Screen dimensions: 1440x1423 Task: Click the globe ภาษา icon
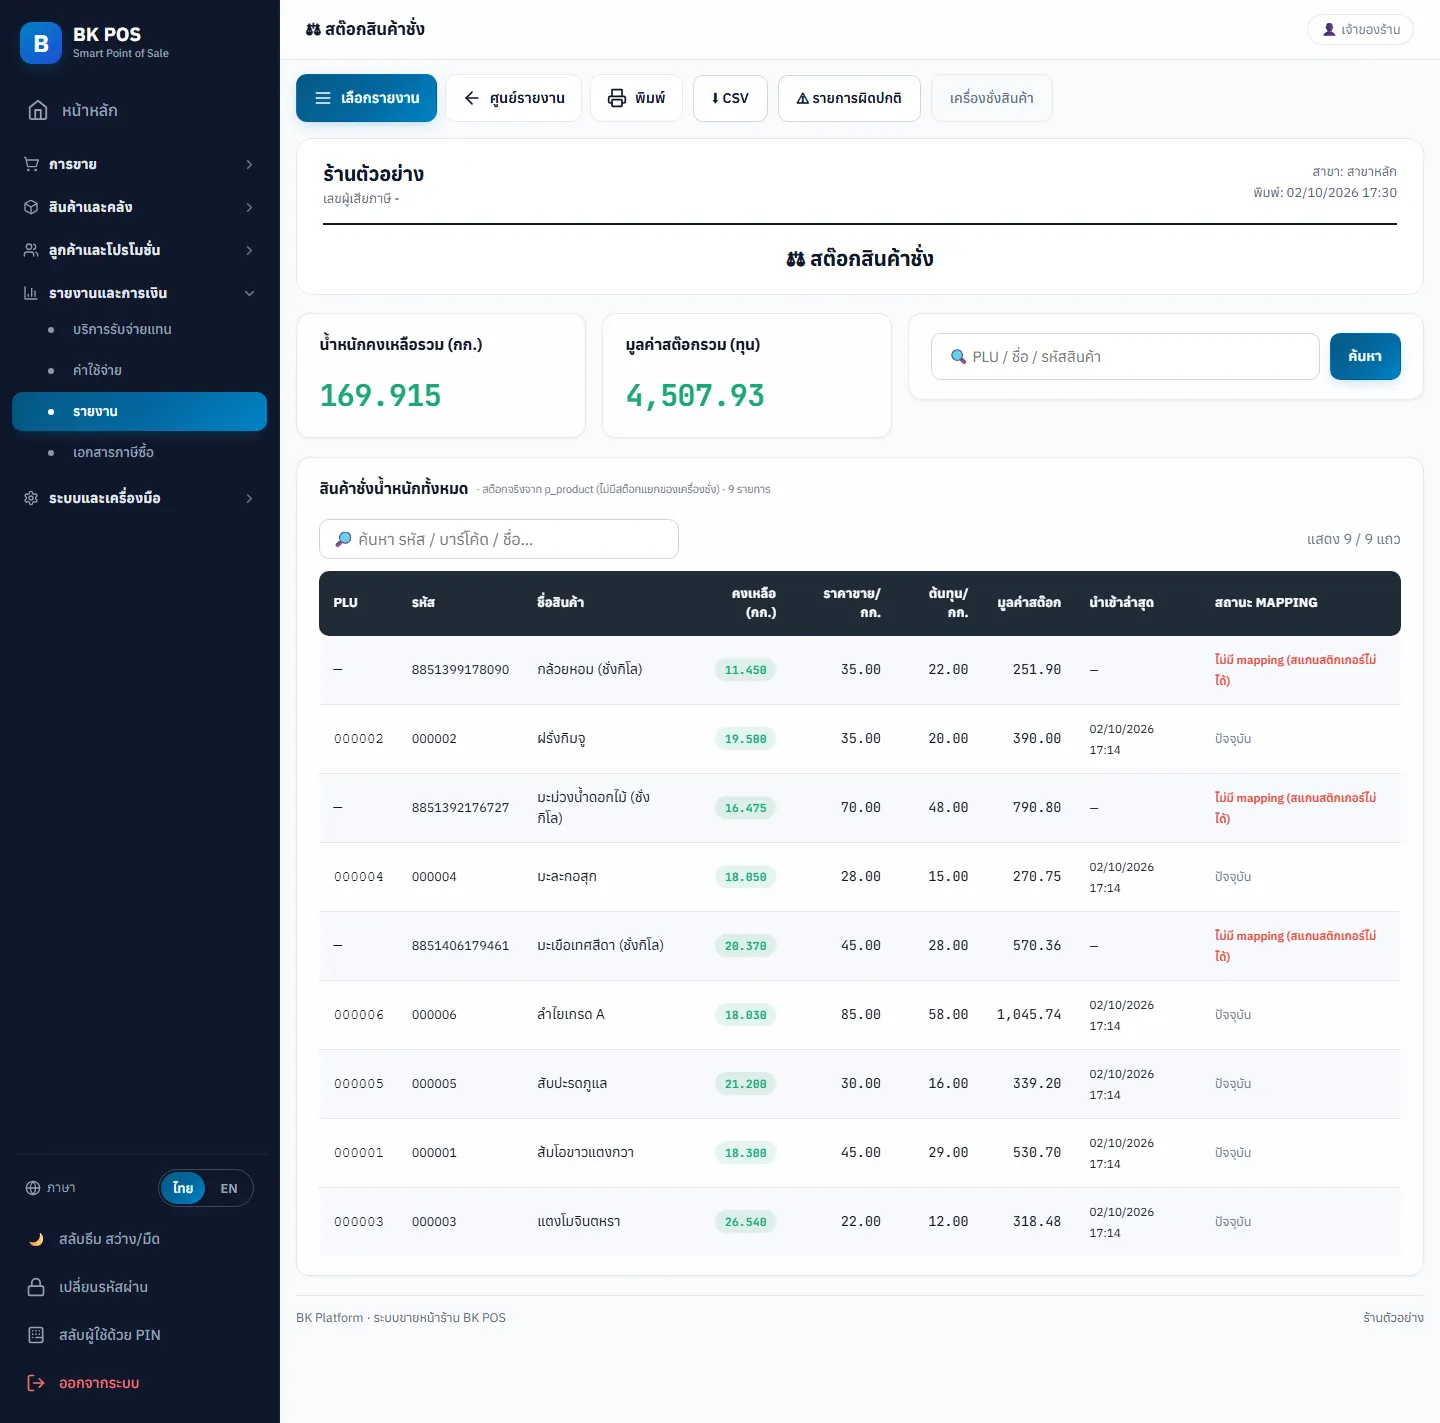coord(33,1188)
